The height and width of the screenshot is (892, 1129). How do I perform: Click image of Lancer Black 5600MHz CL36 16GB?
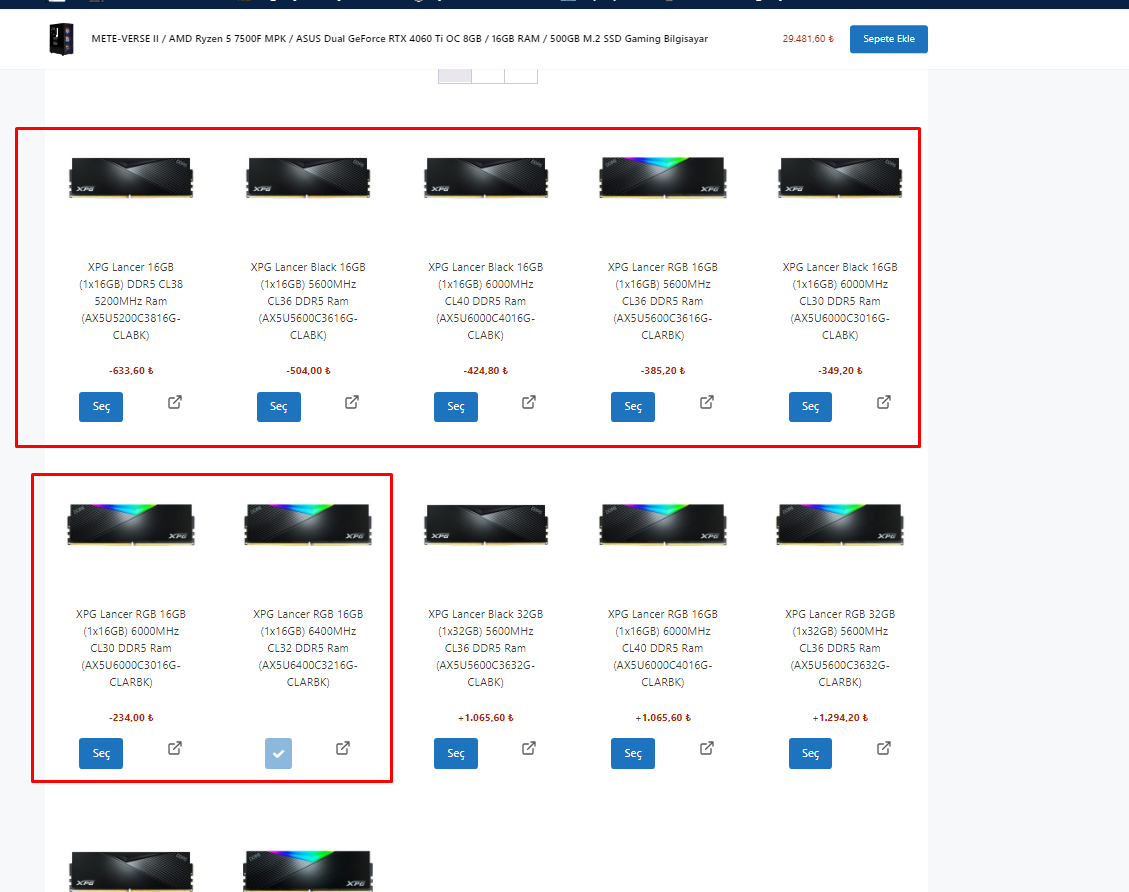pyautogui.click(x=308, y=177)
